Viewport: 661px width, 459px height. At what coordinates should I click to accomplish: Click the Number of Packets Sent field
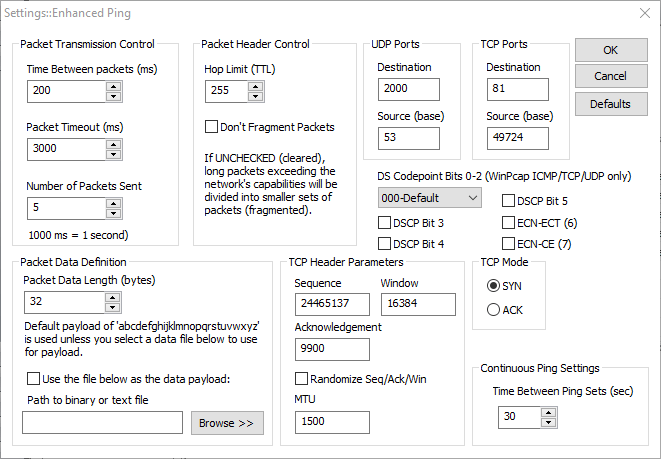click(66, 209)
